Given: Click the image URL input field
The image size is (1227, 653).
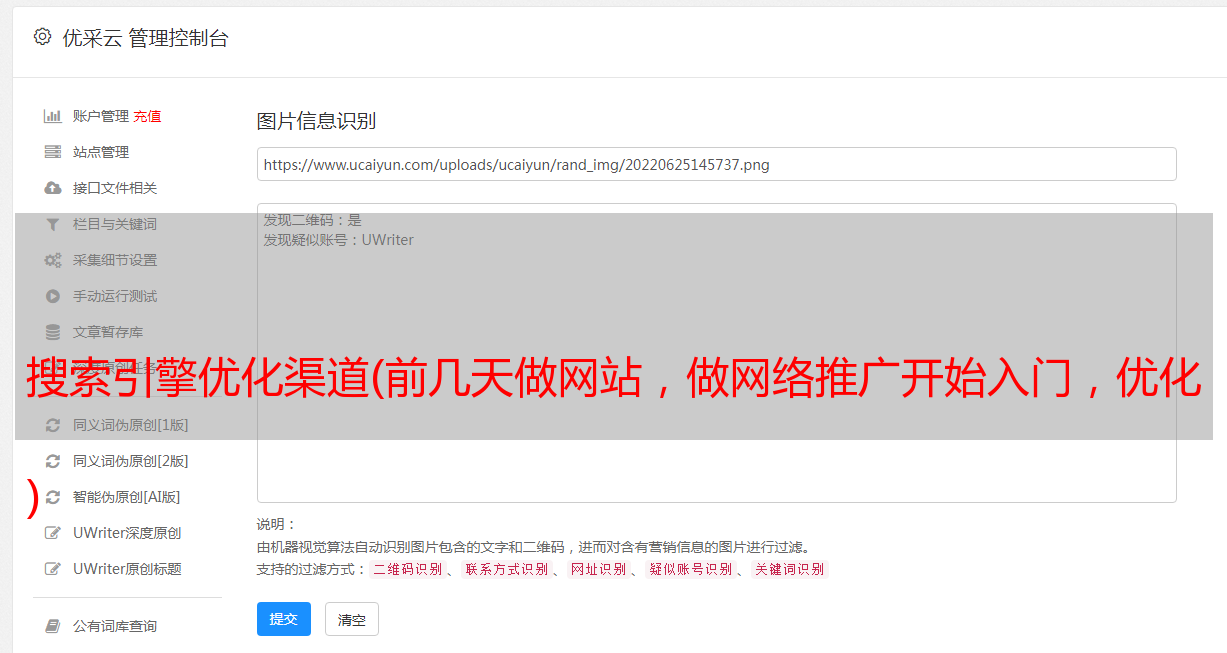Looking at the screenshot, I should pos(716,164).
